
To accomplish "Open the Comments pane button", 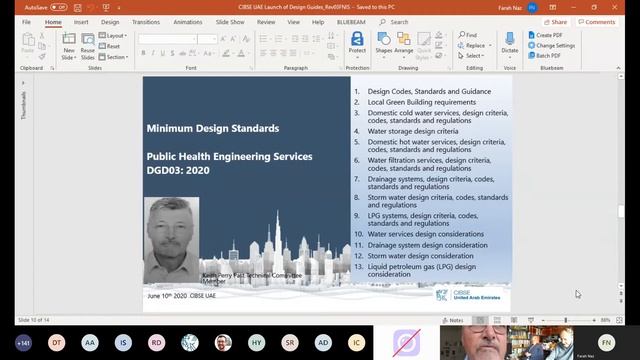I will click(597, 22).
